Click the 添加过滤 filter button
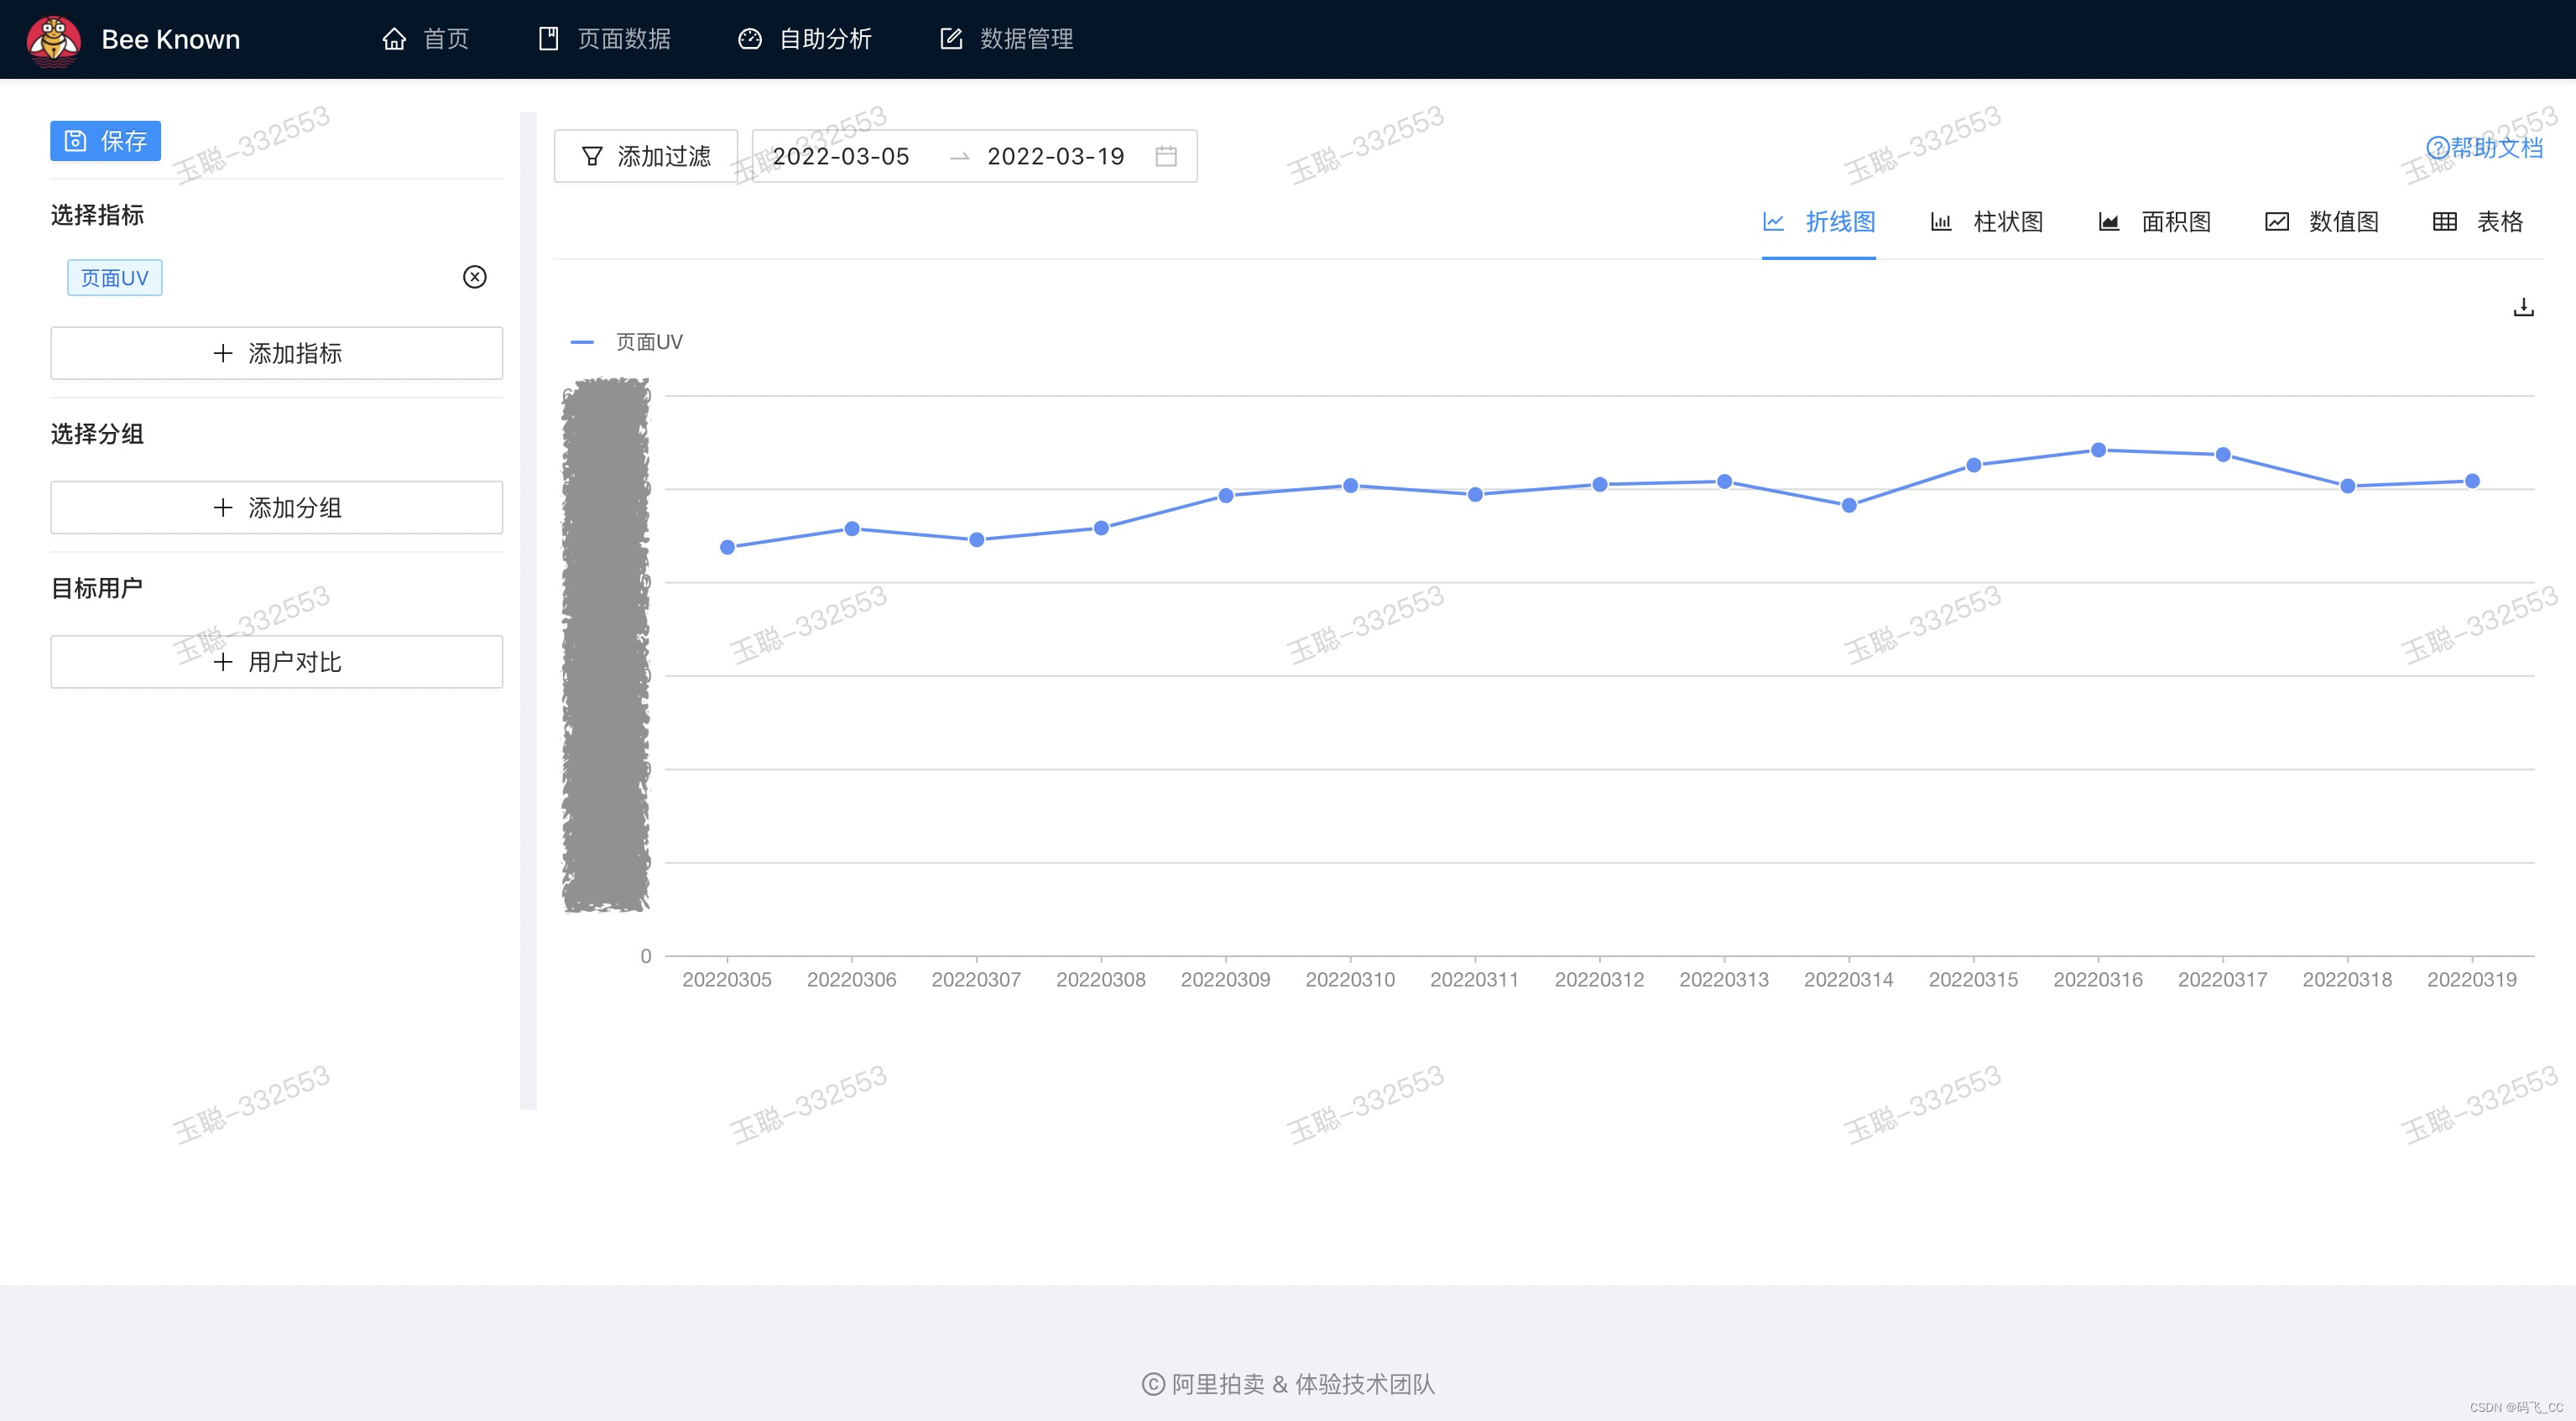 pos(646,156)
